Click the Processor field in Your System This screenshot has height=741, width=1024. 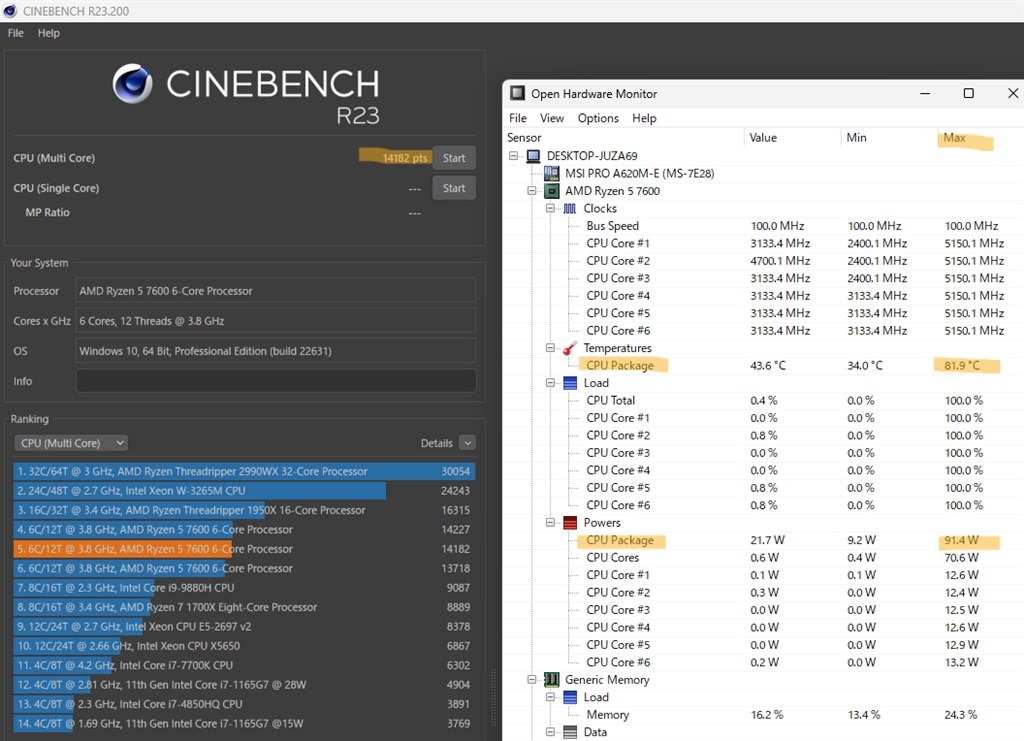pos(276,291)
